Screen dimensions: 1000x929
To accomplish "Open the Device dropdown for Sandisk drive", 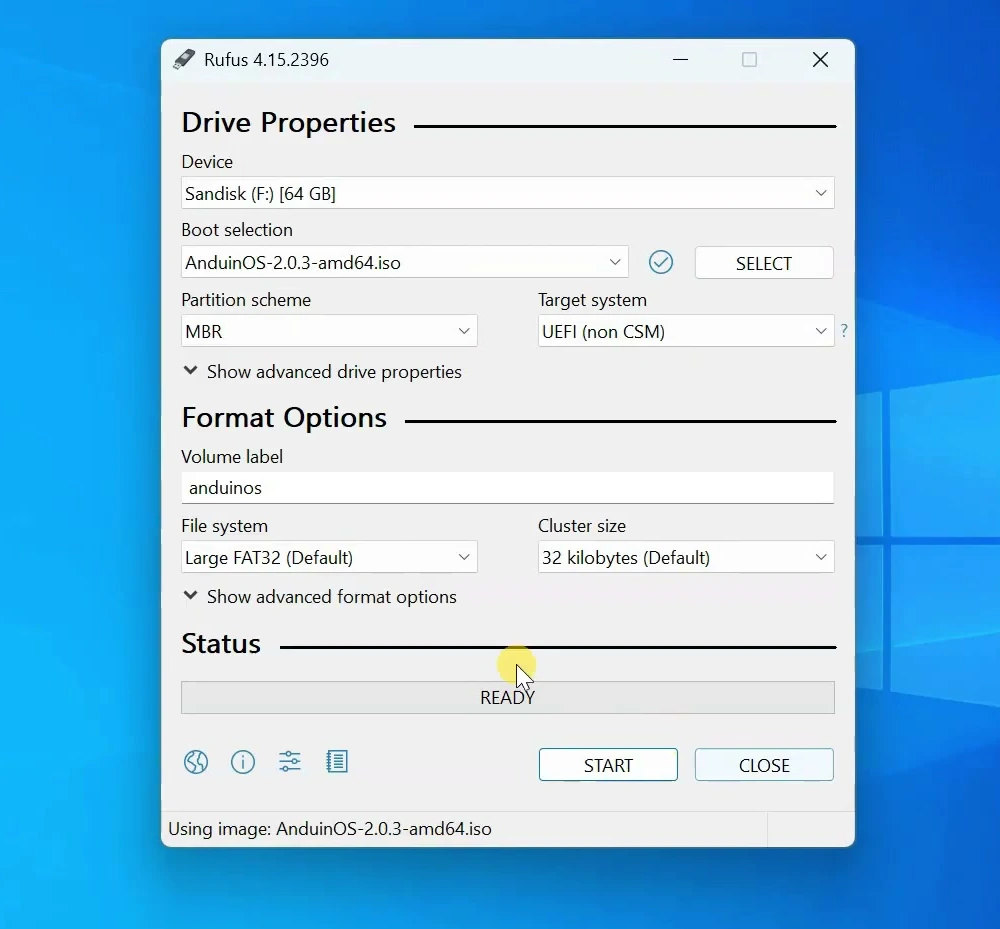I will [508, 193].
